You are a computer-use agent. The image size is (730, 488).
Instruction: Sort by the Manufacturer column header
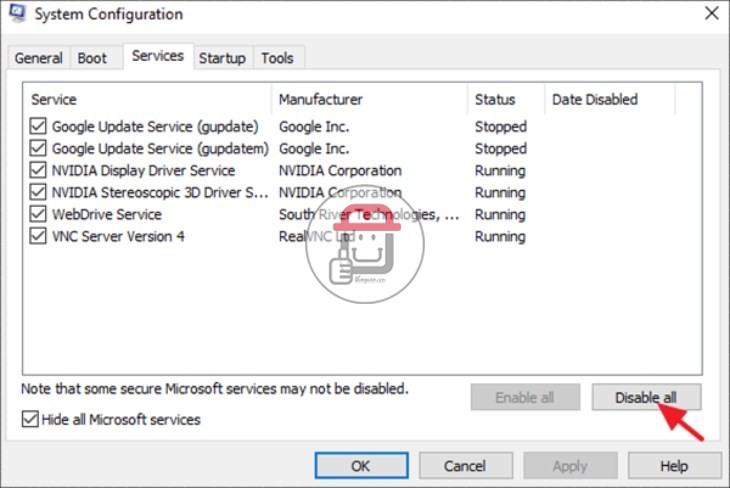369,99
